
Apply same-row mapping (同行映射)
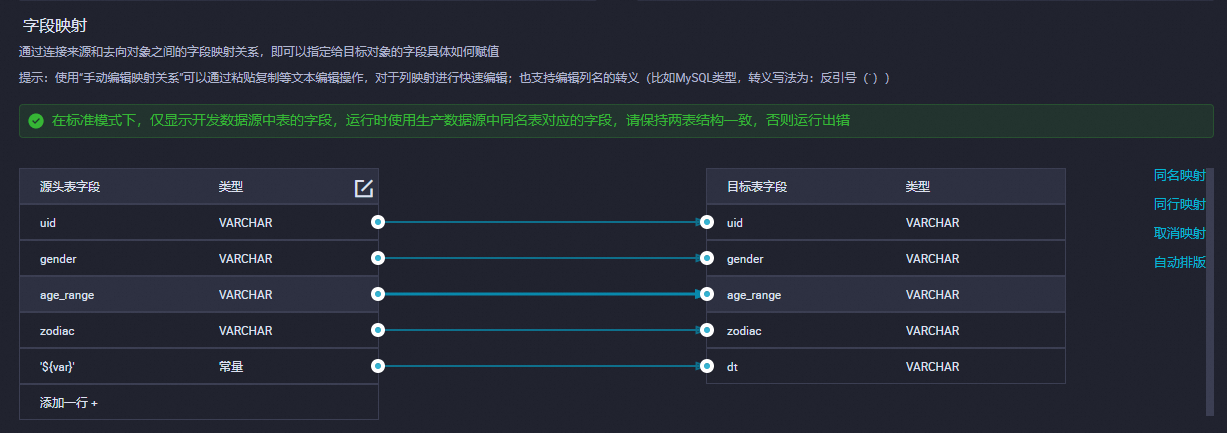1179,204
